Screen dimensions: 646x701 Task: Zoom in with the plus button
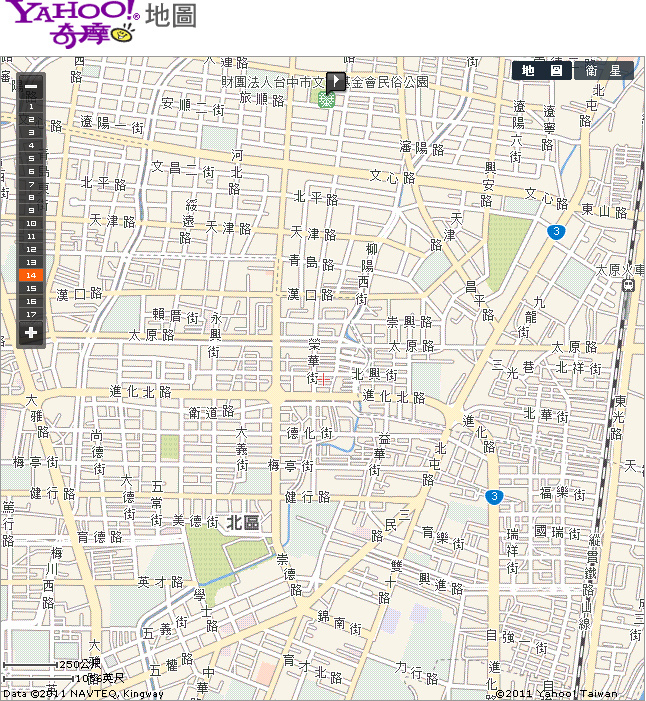[x=31, y=333]
